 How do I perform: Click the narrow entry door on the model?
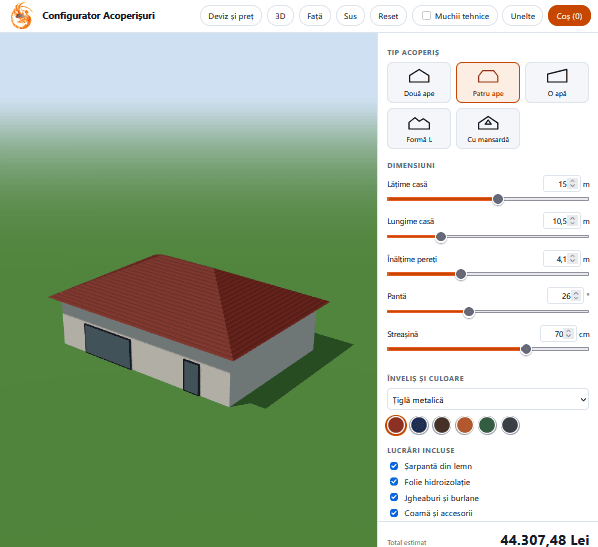(191, 377)
